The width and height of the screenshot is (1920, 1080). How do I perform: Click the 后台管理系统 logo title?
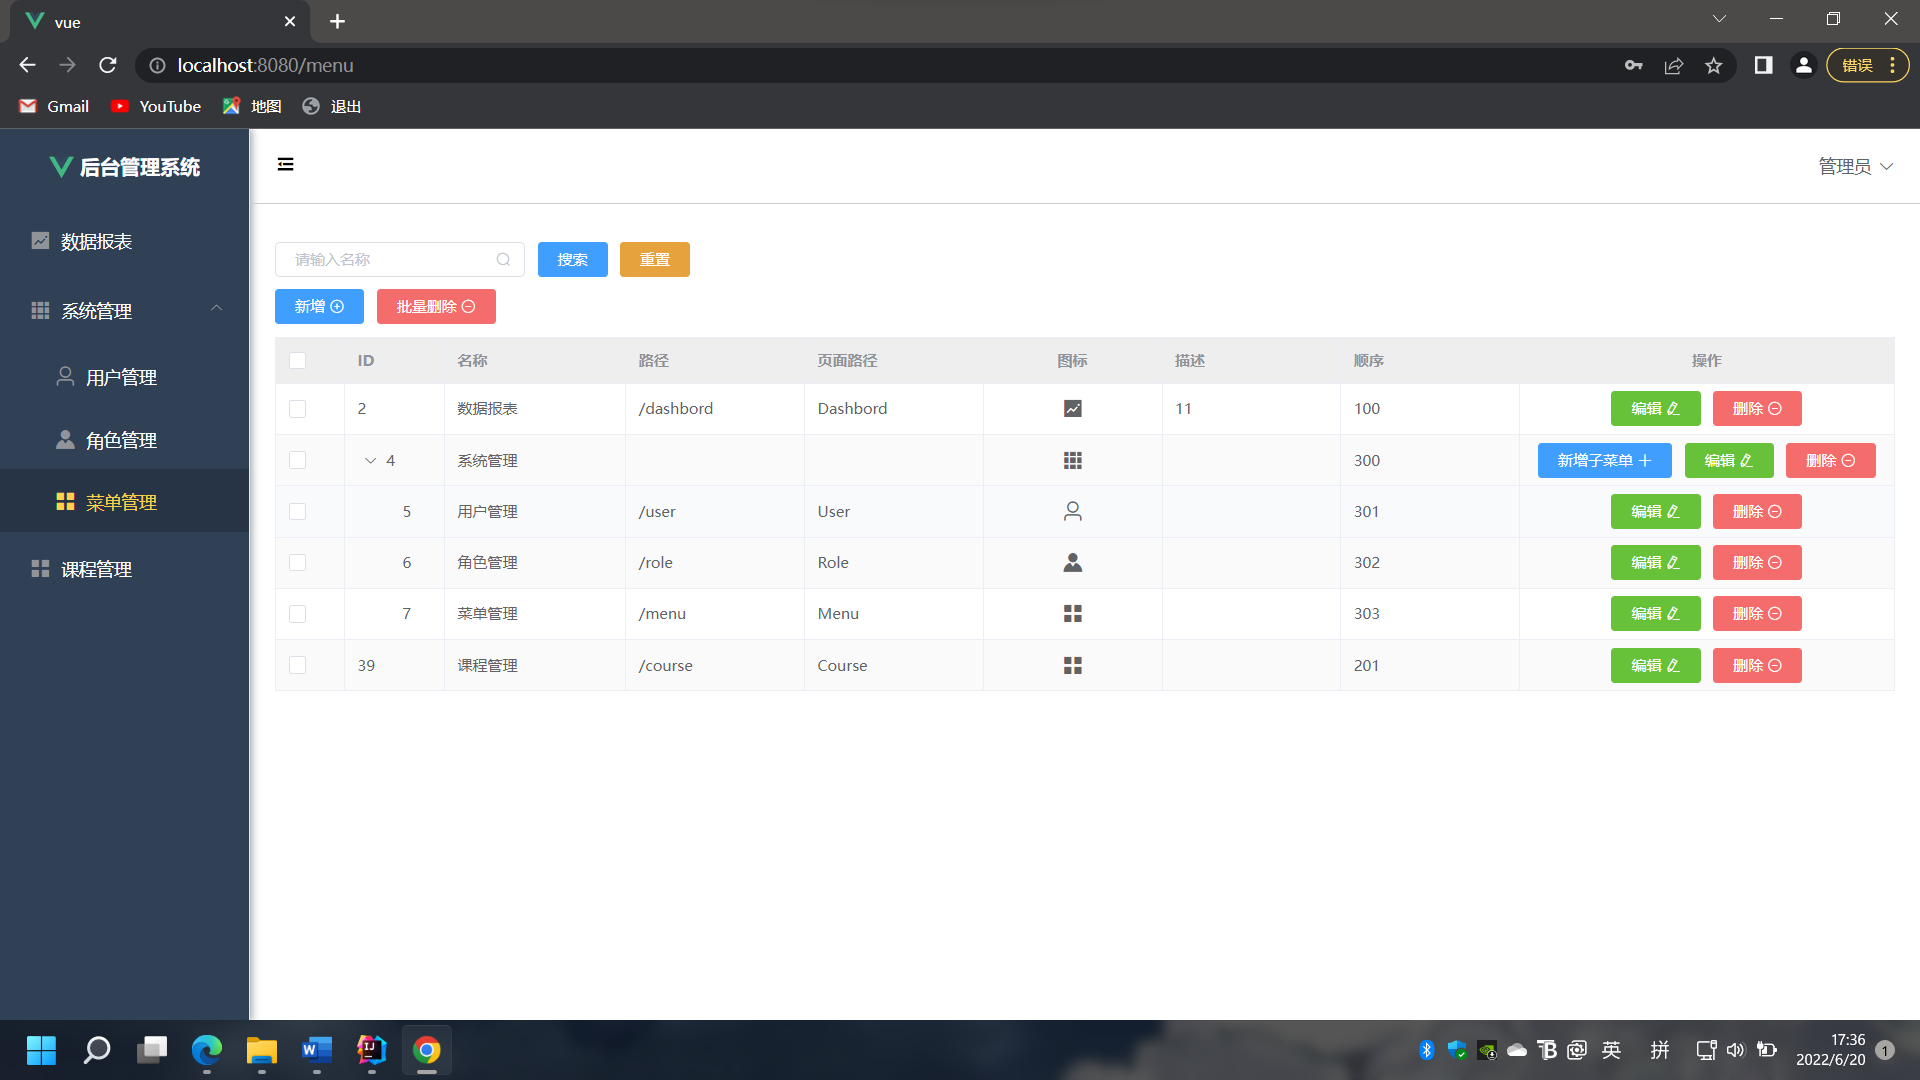[124, 167]
